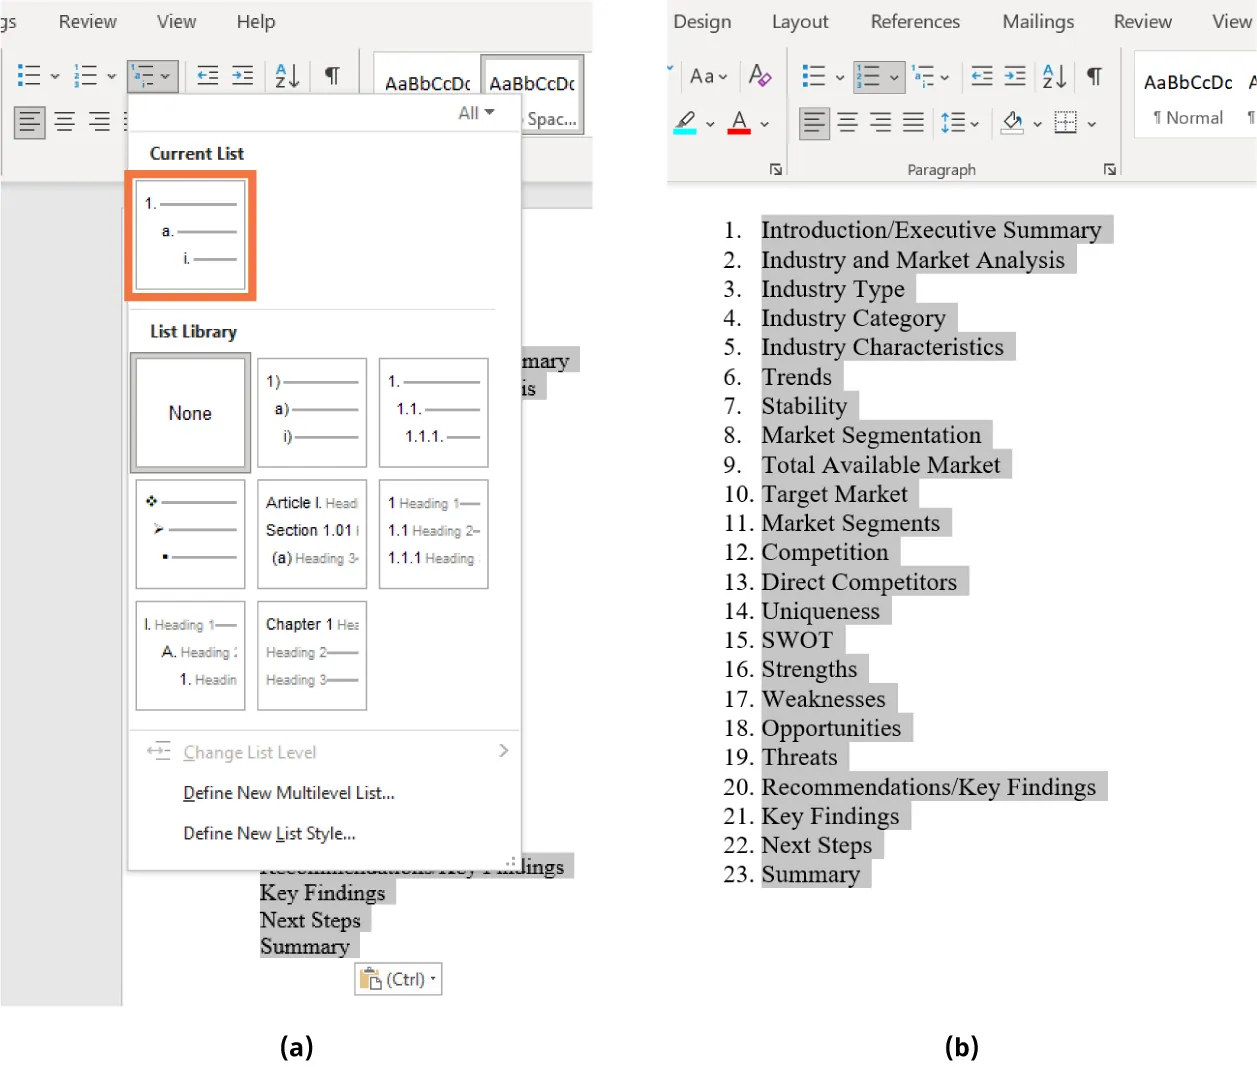Click the Sort (A-Z) icon
Image resolution: width=1257 pixels, height=1067 pixels.
click(x=1052, y=76)
